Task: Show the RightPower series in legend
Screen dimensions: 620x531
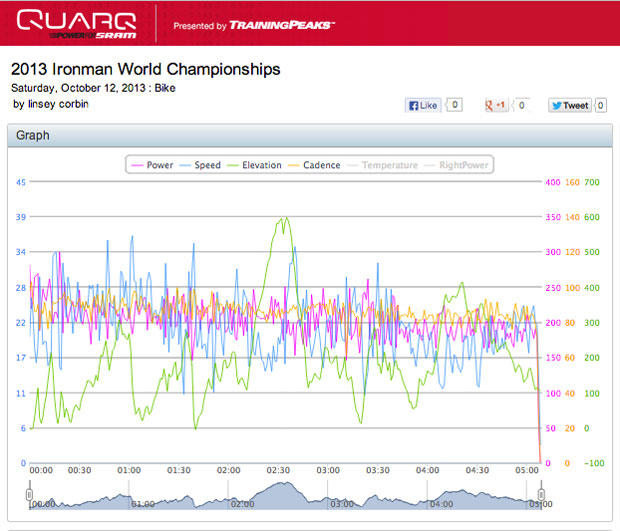Action: [x=457, y=165]
